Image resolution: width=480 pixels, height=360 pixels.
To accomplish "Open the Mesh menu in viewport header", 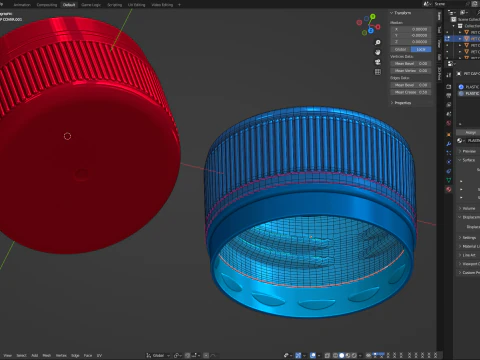I will click(x=47, y=355).
